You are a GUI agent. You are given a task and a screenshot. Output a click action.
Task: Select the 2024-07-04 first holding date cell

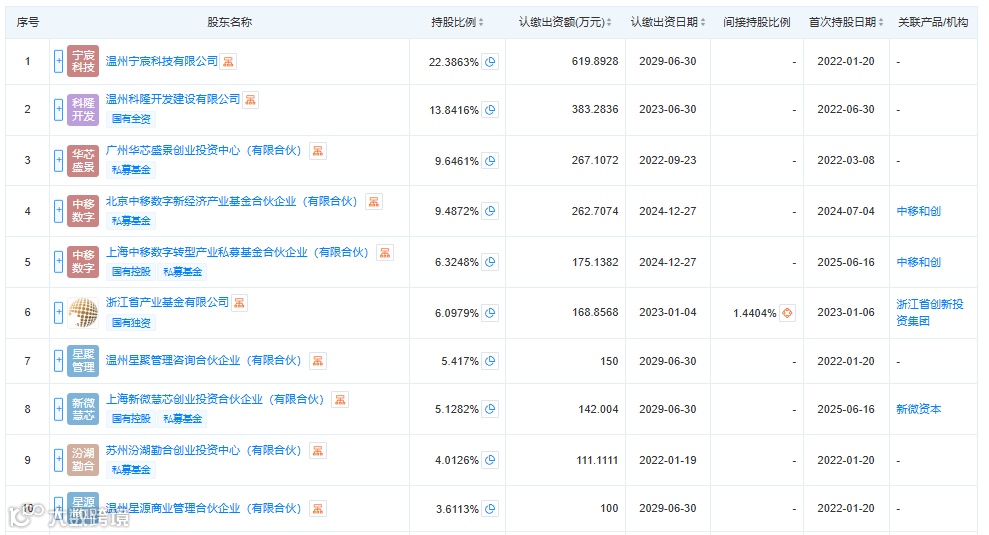[x=846, y=211]
